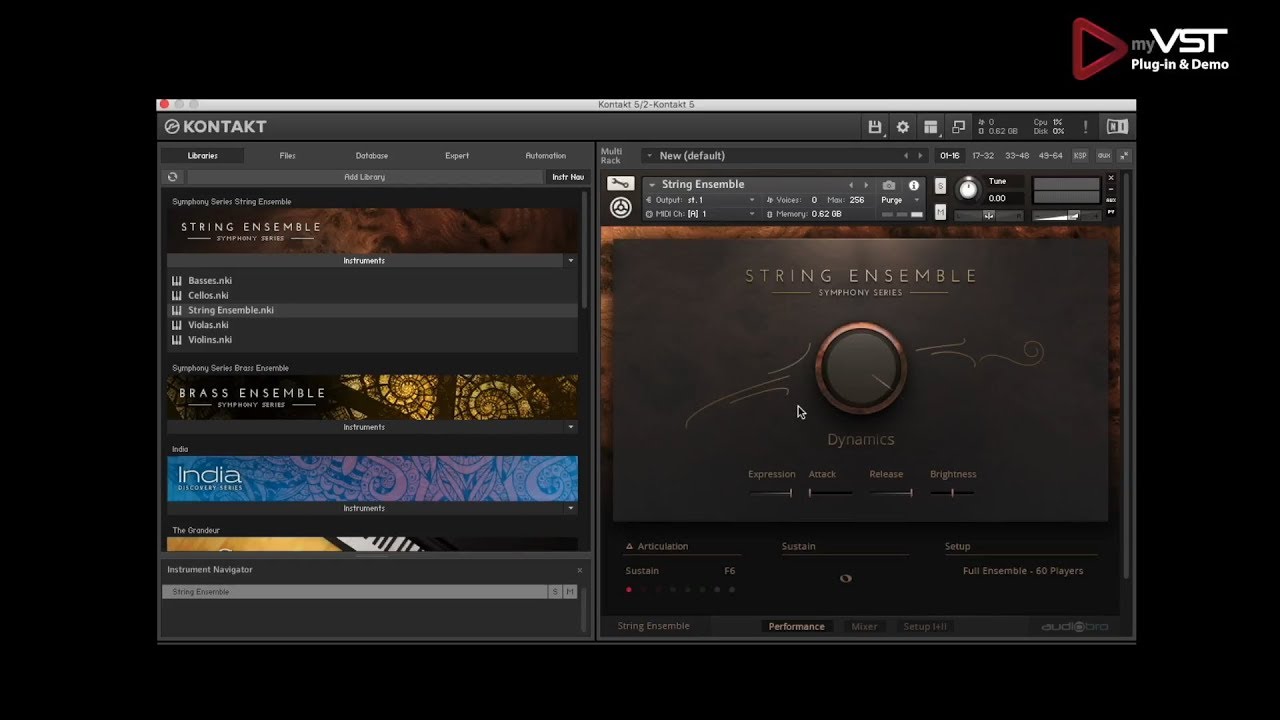Open Kontakt options gear
This screenshot has width=1280, height=720.
(903, 127)
